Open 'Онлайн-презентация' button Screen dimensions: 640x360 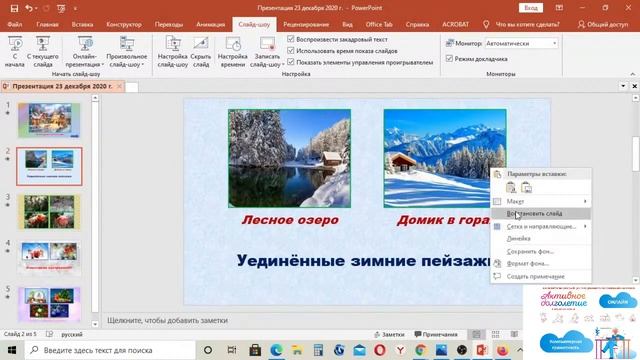(x=85, y=51)
